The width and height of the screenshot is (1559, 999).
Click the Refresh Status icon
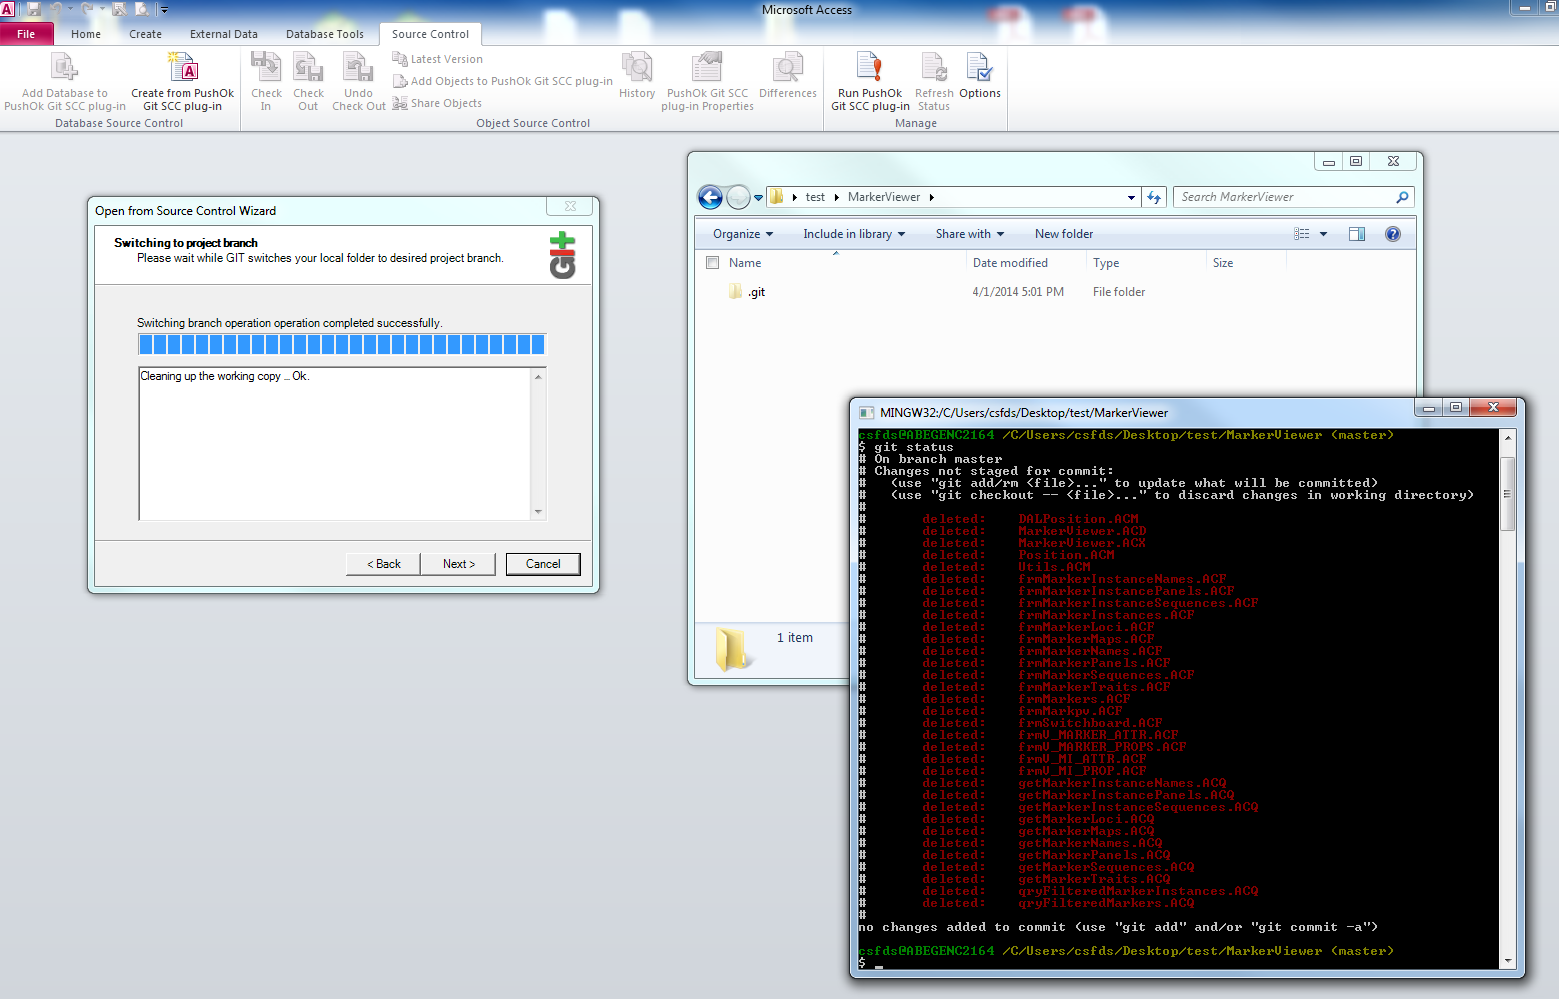[x=934, y=68]
